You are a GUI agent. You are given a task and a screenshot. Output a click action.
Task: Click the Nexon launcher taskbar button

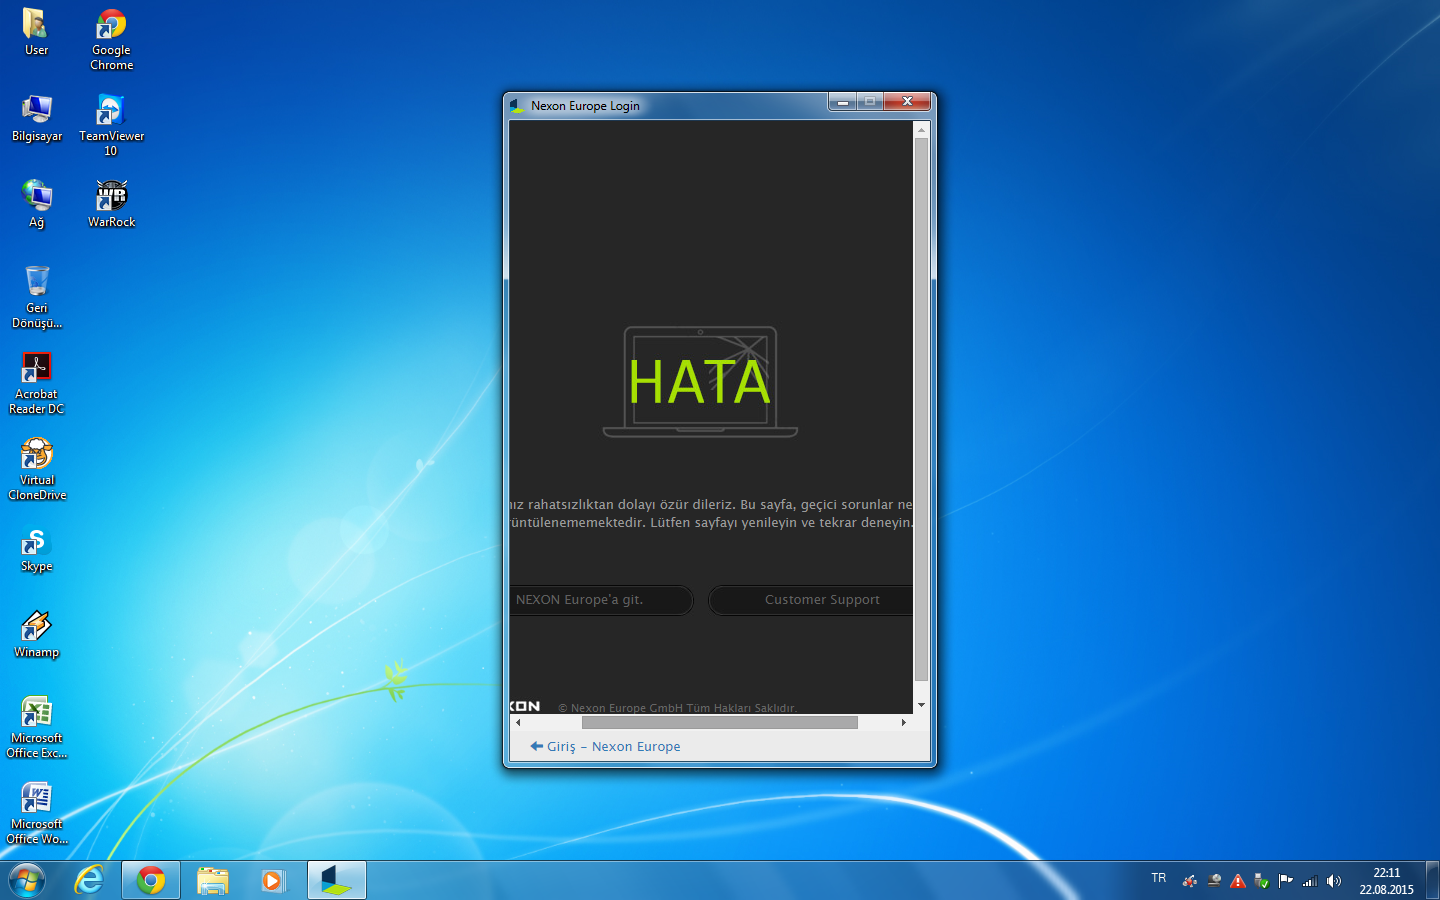pos(336,880)
